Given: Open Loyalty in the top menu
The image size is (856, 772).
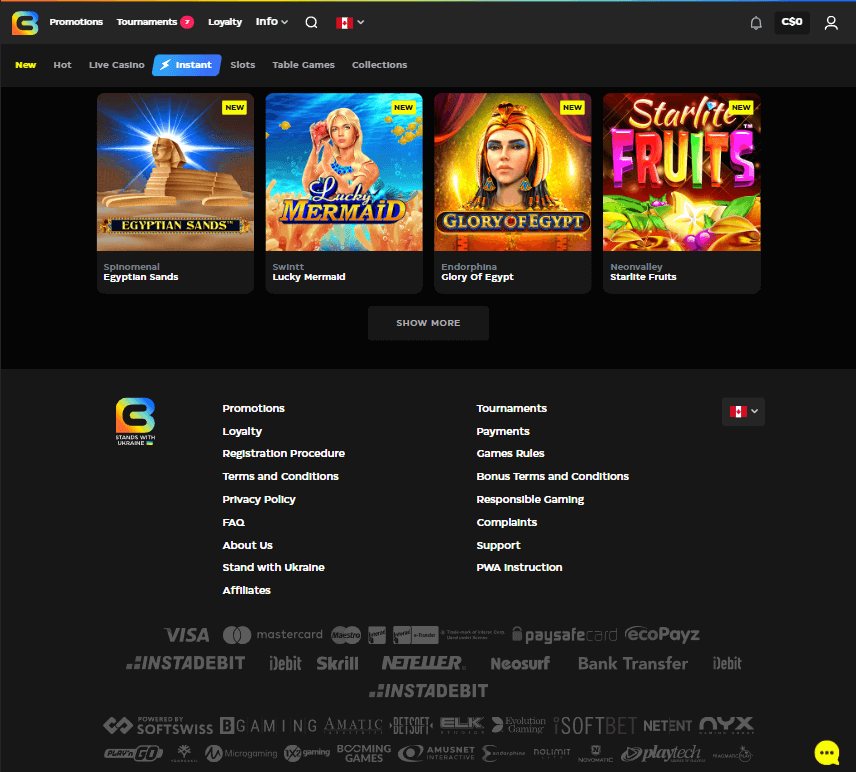Looking at the screenshot, I should click(x=225, y=22).
